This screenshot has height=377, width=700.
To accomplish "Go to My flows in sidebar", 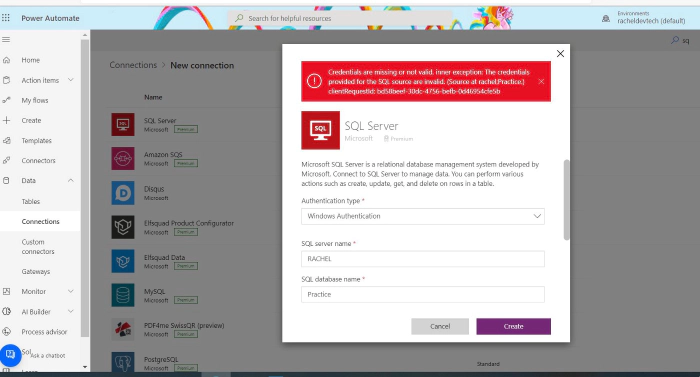I will (35, 101).
